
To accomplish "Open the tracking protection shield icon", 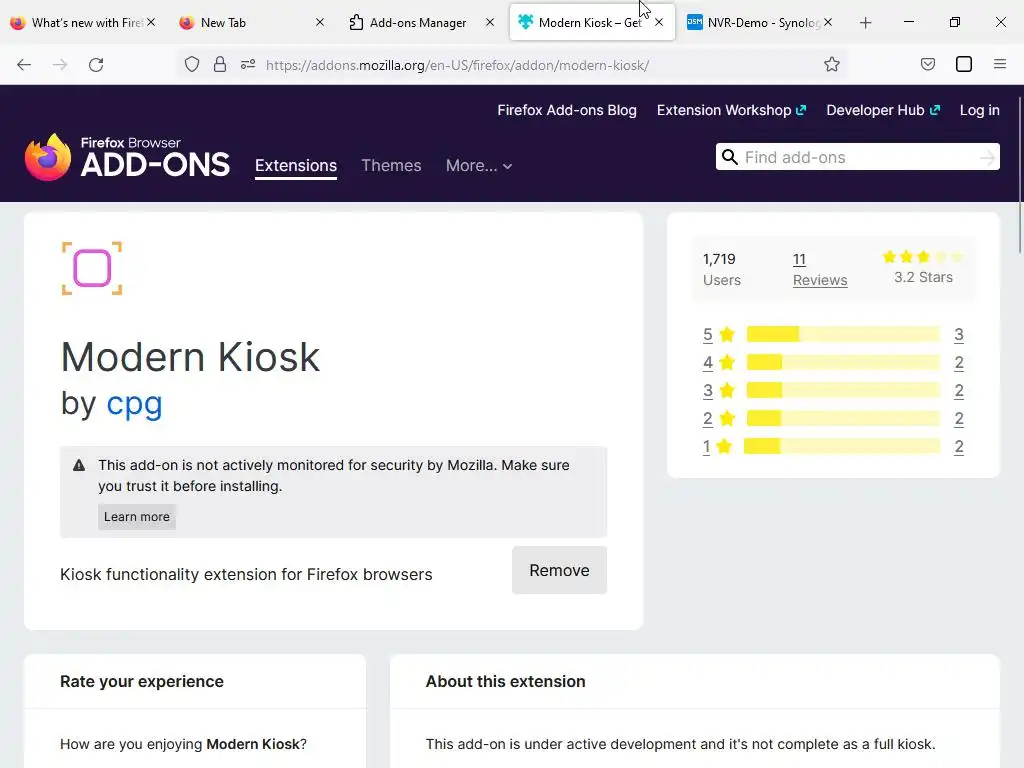I will pos(192,65).
